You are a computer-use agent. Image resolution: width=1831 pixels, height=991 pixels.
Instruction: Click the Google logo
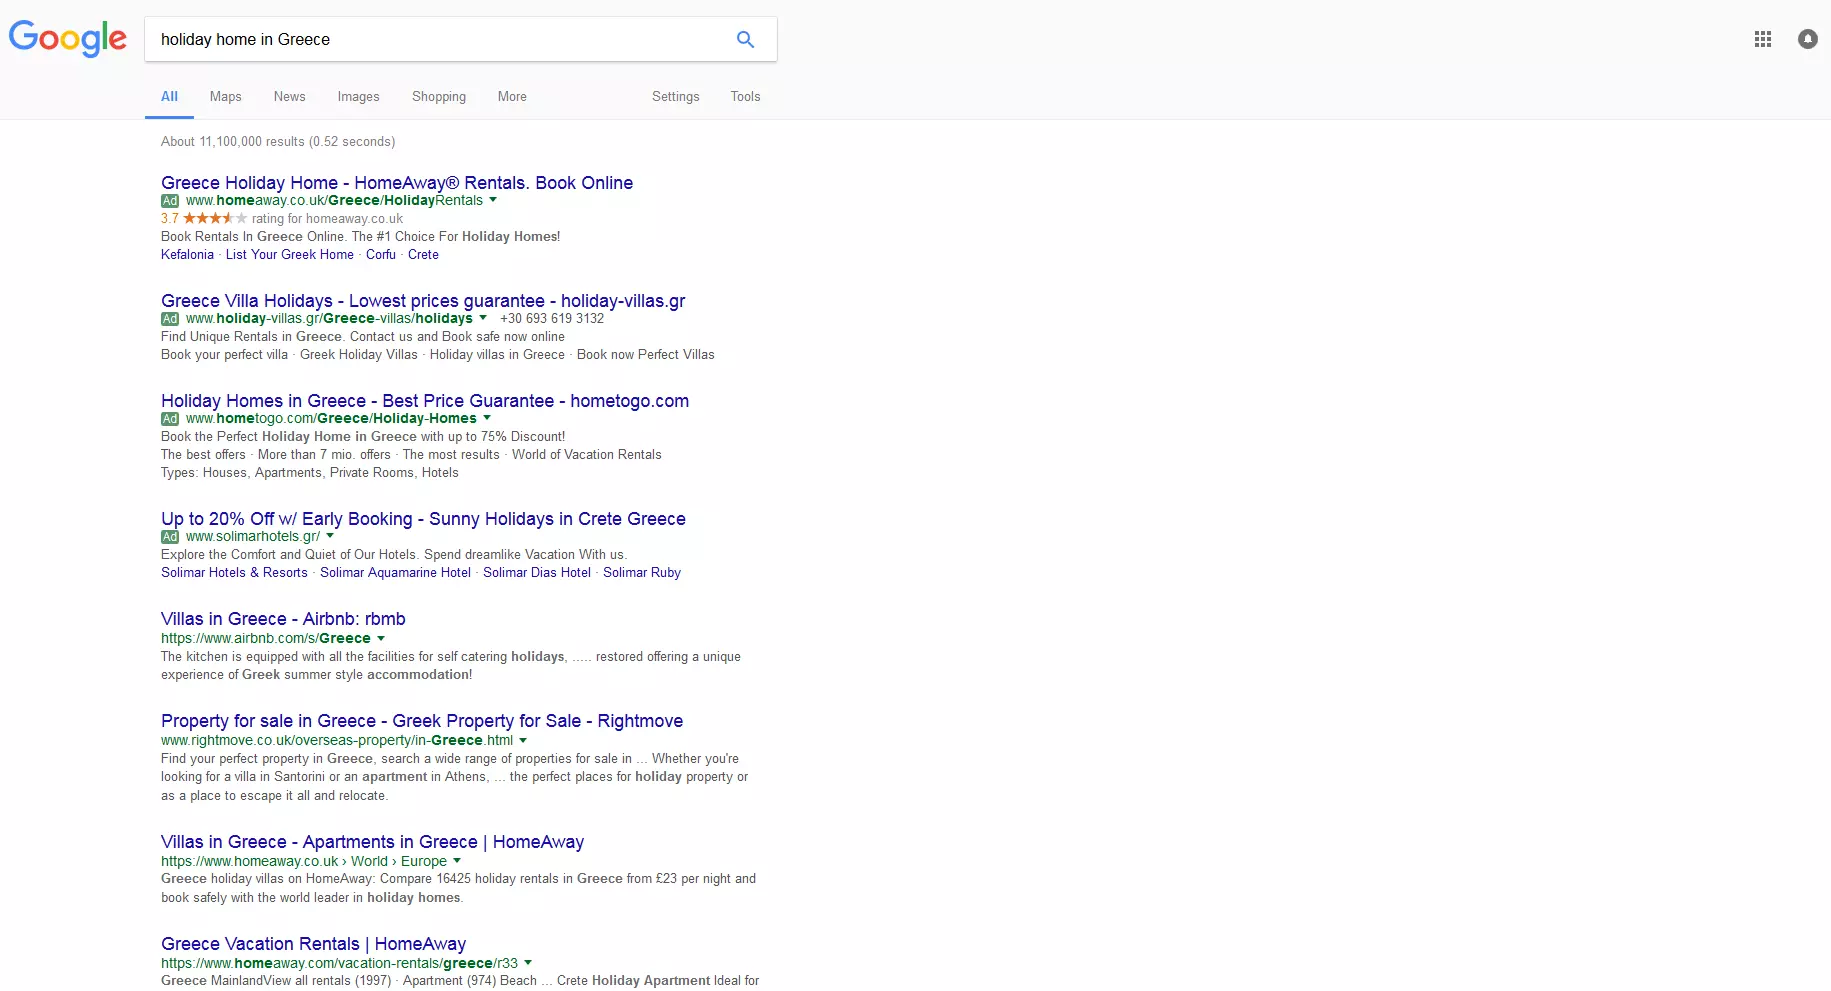(68, 39)
